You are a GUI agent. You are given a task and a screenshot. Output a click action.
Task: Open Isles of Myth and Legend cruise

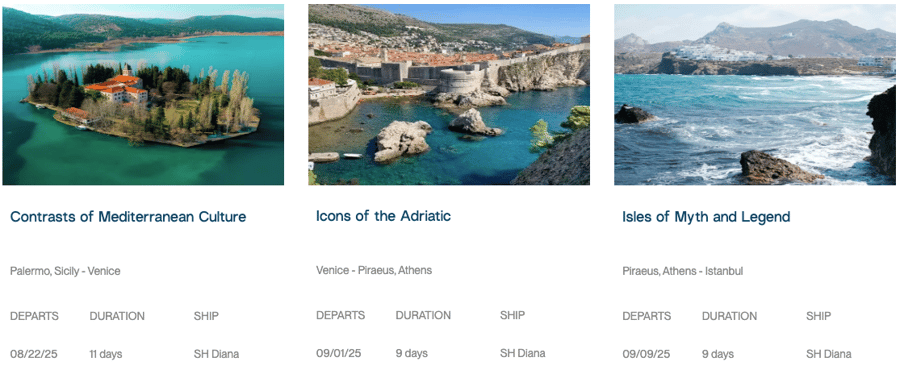[707, 217]
